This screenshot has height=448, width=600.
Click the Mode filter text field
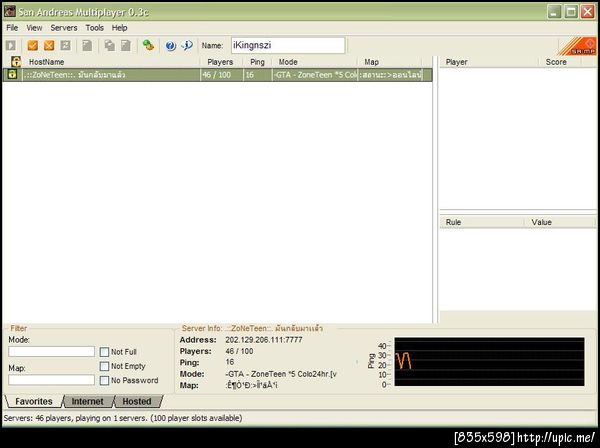51,352
